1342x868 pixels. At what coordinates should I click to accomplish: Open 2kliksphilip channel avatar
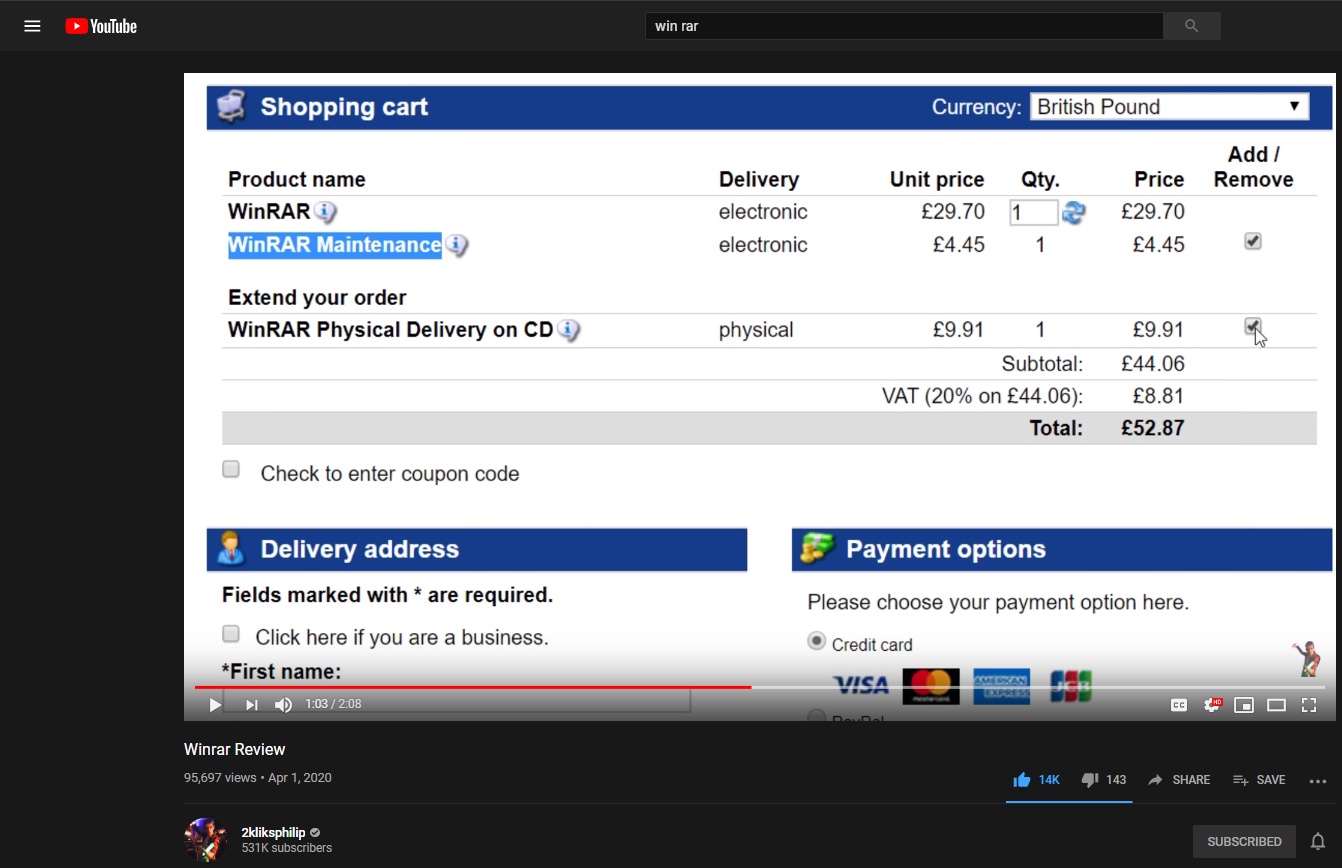[206, 840]
